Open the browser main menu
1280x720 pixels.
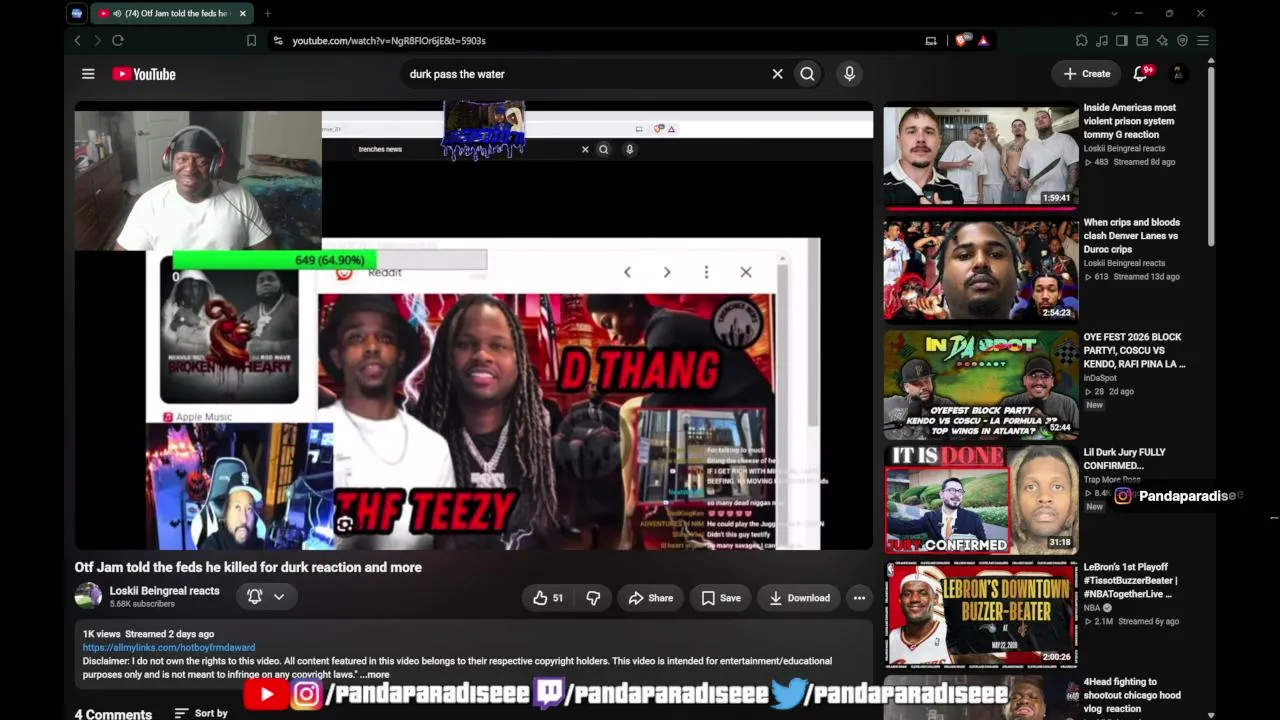click(x=1203, y=41)
